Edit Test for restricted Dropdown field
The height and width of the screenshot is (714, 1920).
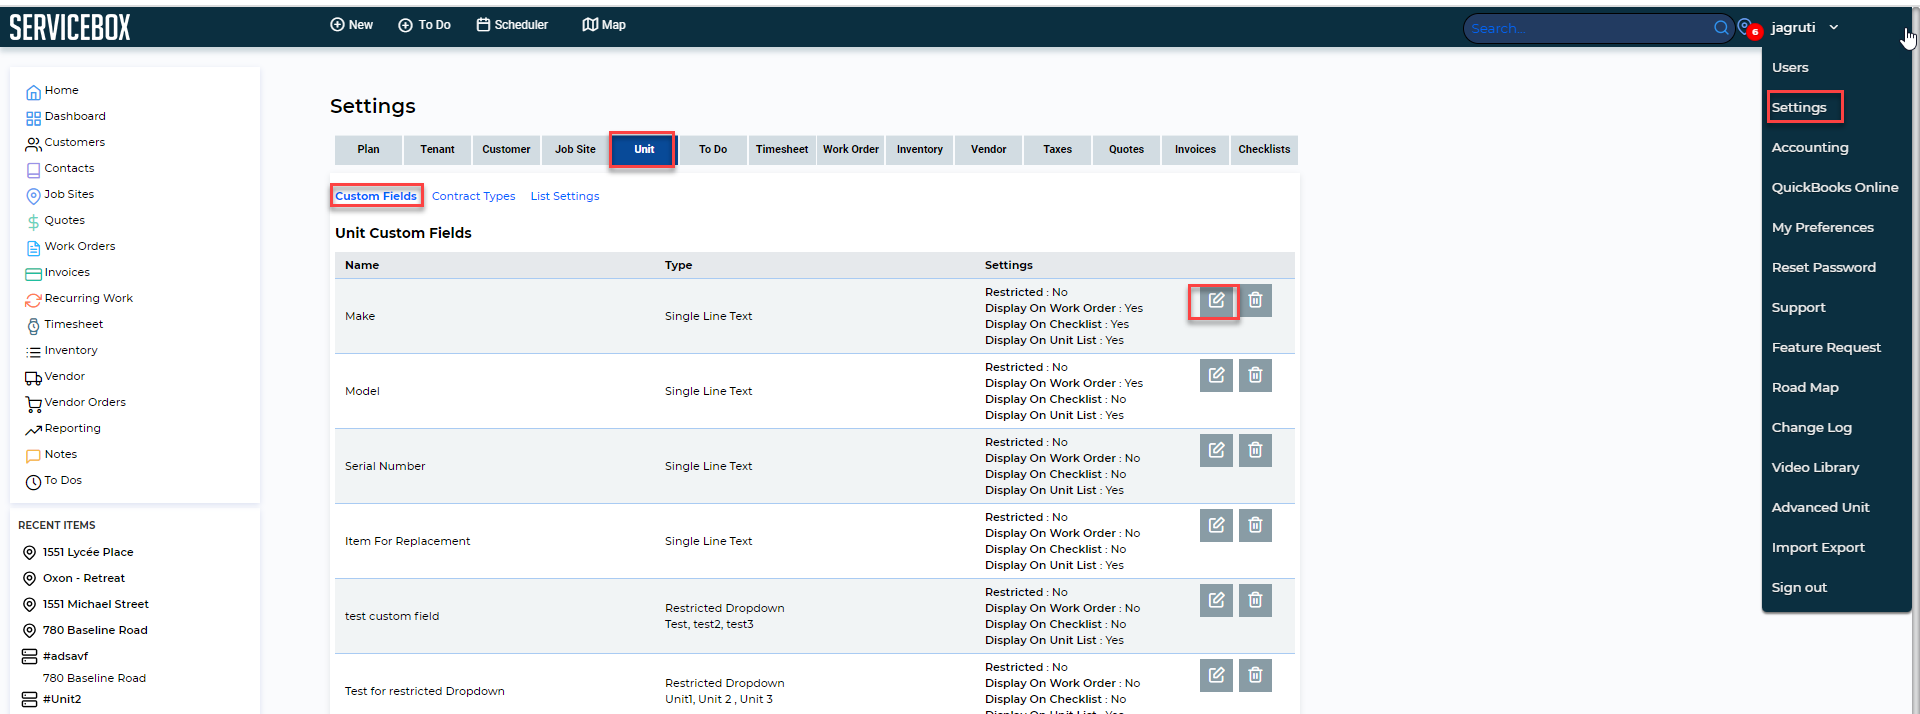coord(1216,675)
